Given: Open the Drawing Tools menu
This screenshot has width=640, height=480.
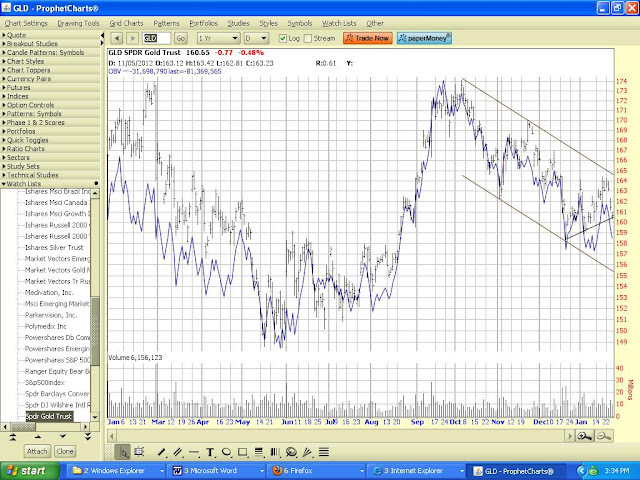Looking at the screenshot, I should 78,23.
